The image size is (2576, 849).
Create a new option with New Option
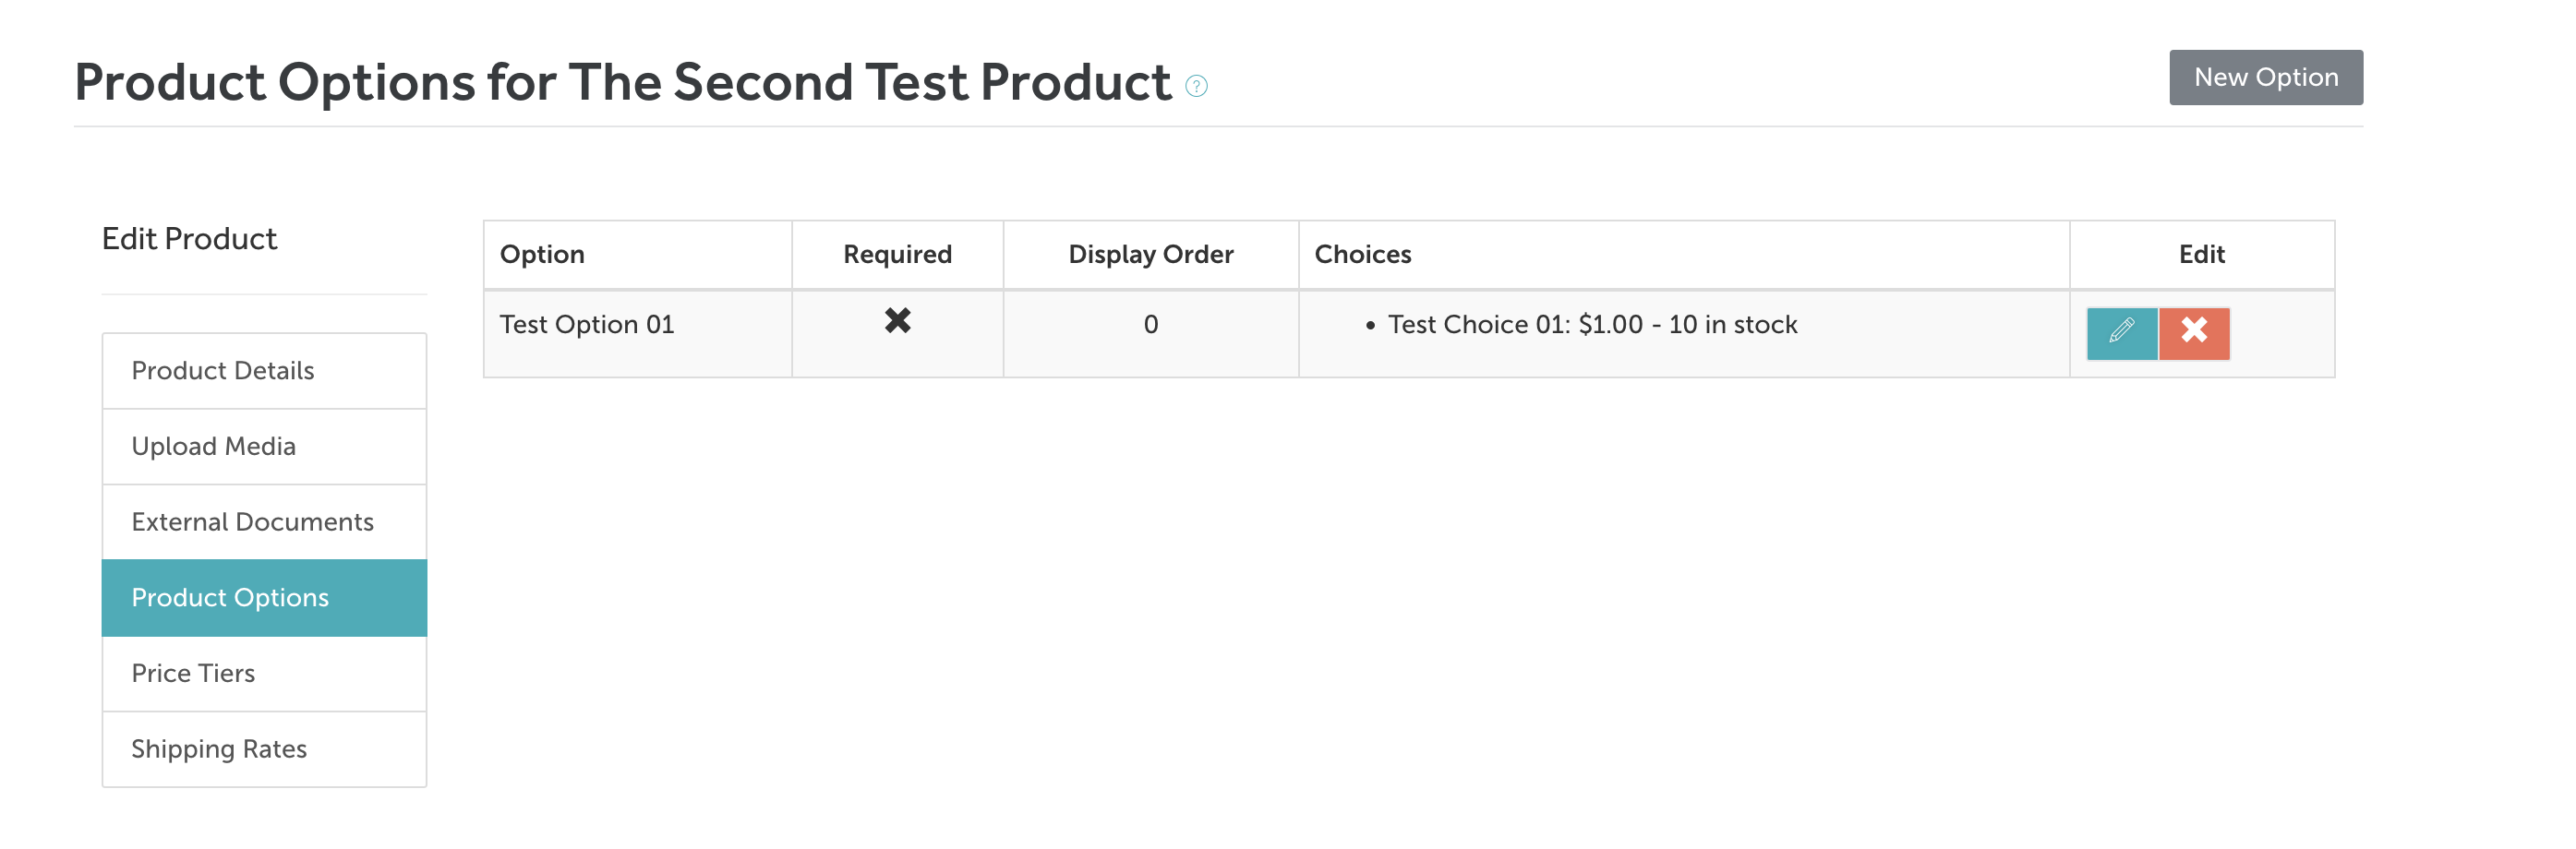tap(2265, 77)
